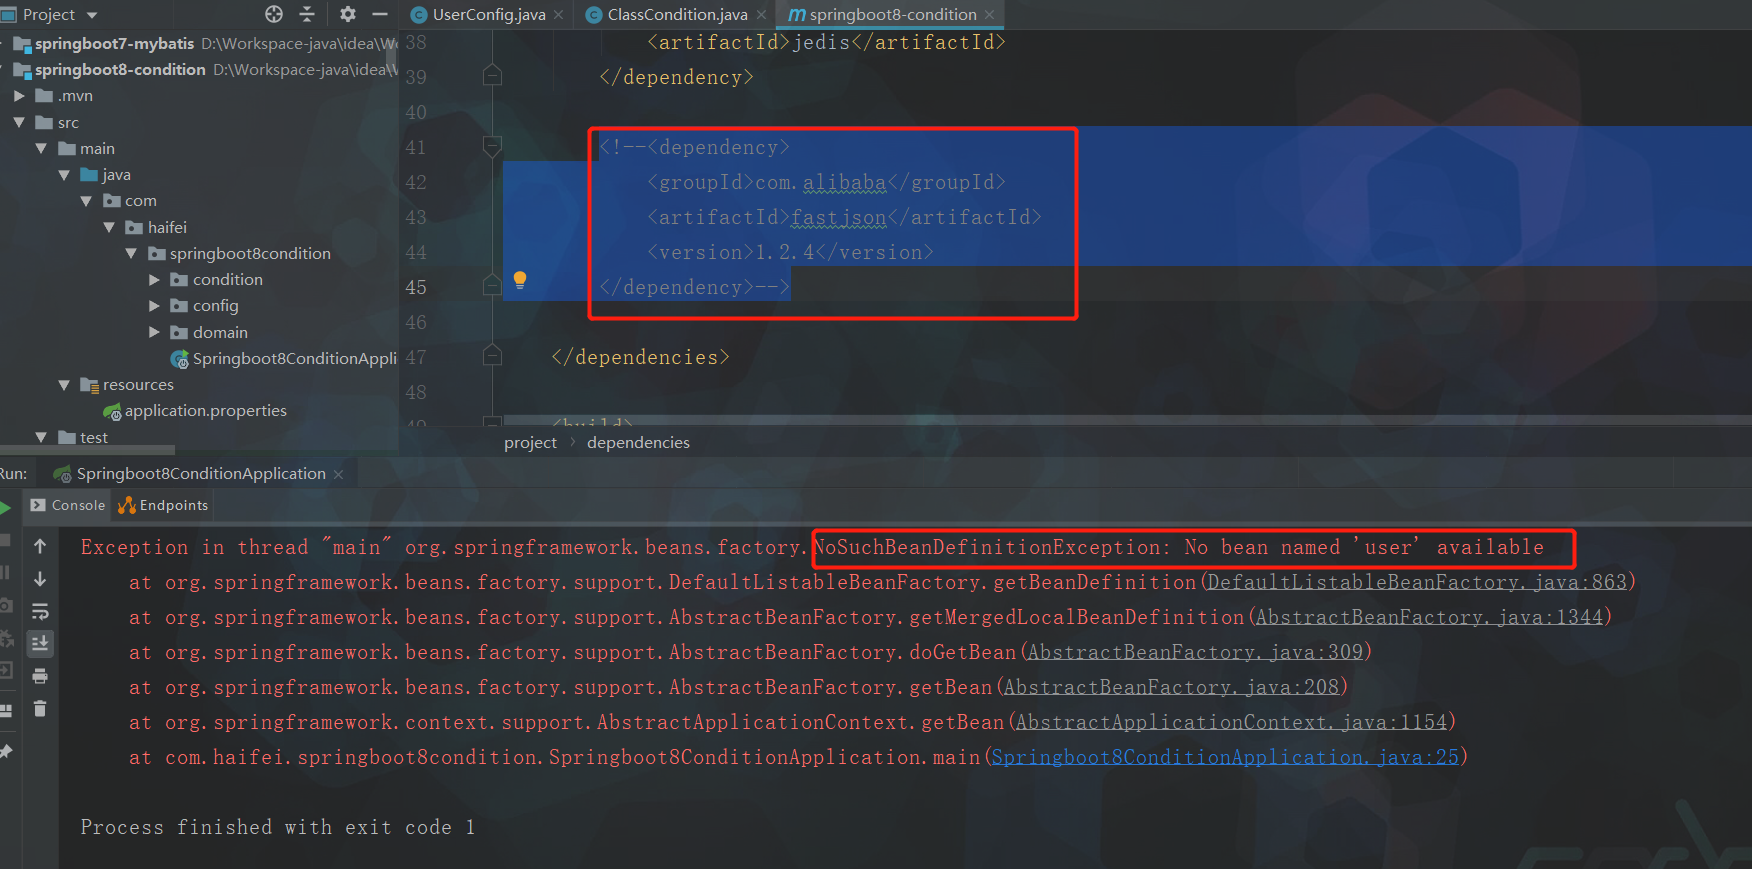The width and height of the screenshot is (1752, 869).
Task: Close the springboot8-condition pom tab
Action: 990,15
